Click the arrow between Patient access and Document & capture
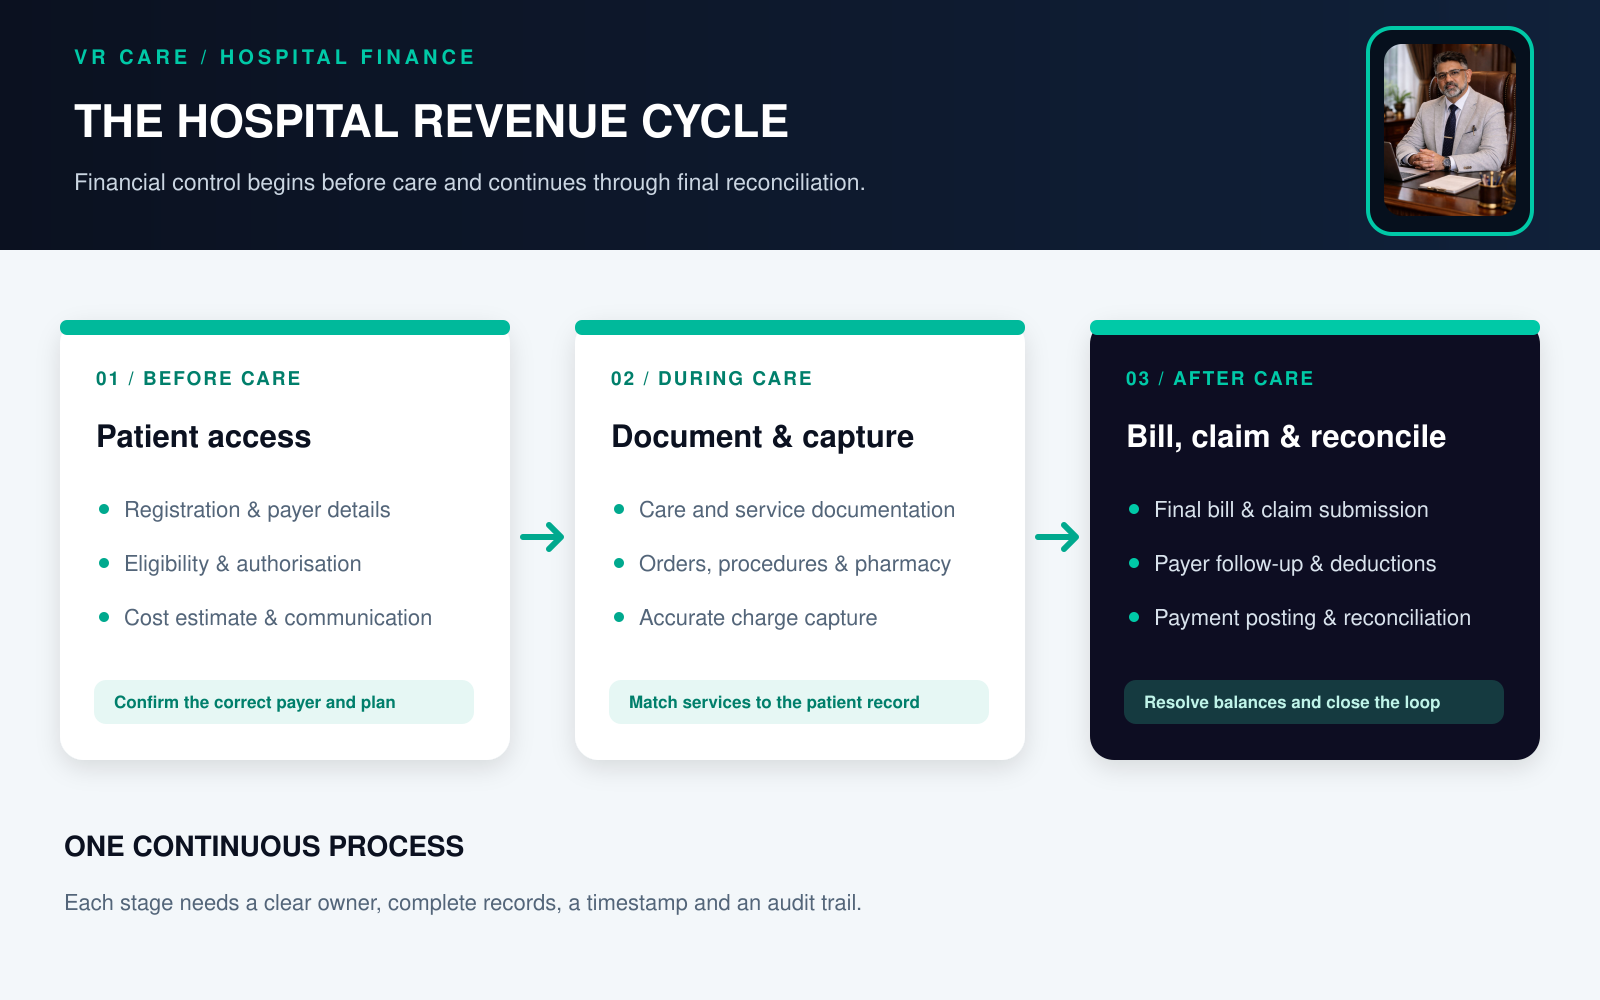 click(542, 537)
